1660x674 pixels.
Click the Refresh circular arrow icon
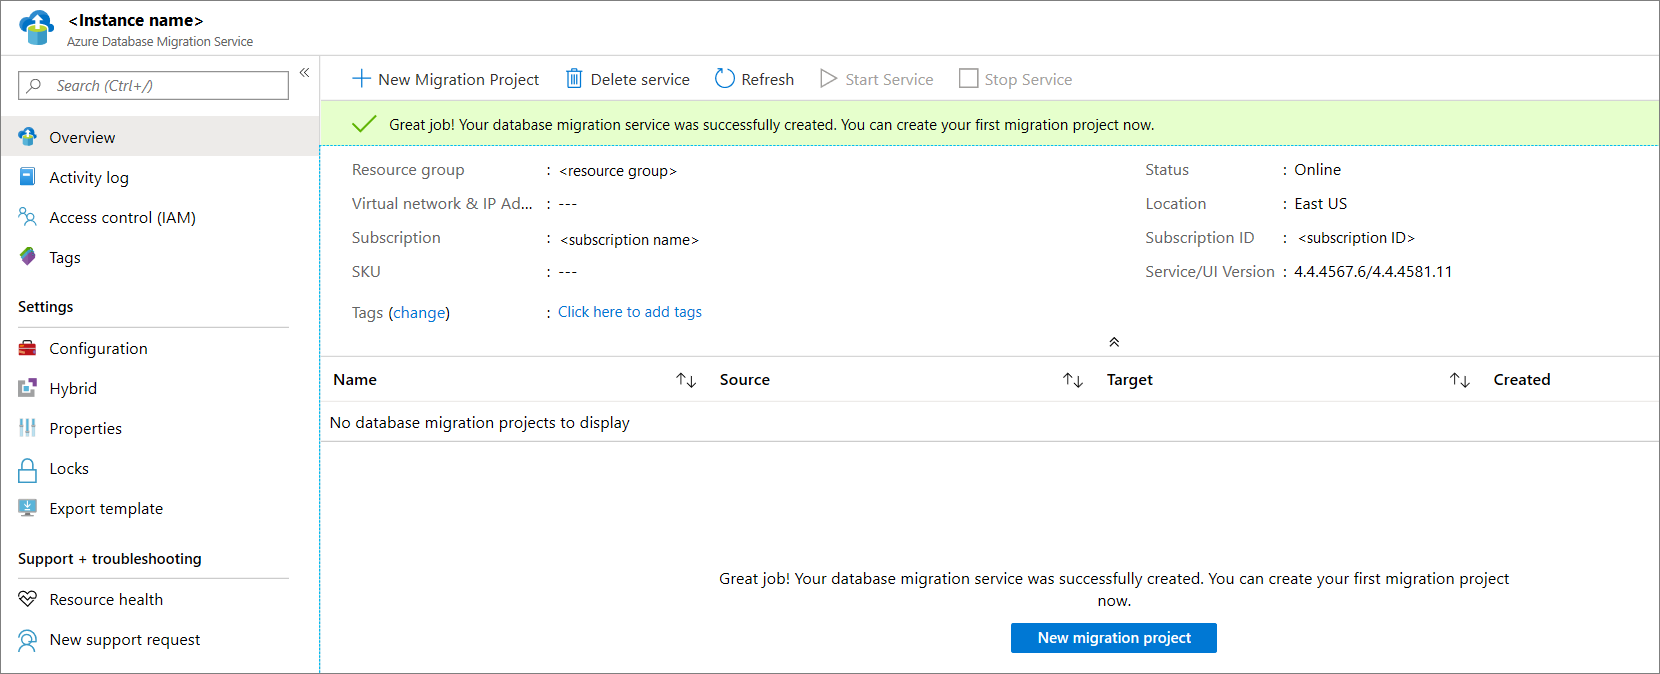point(725,79)
